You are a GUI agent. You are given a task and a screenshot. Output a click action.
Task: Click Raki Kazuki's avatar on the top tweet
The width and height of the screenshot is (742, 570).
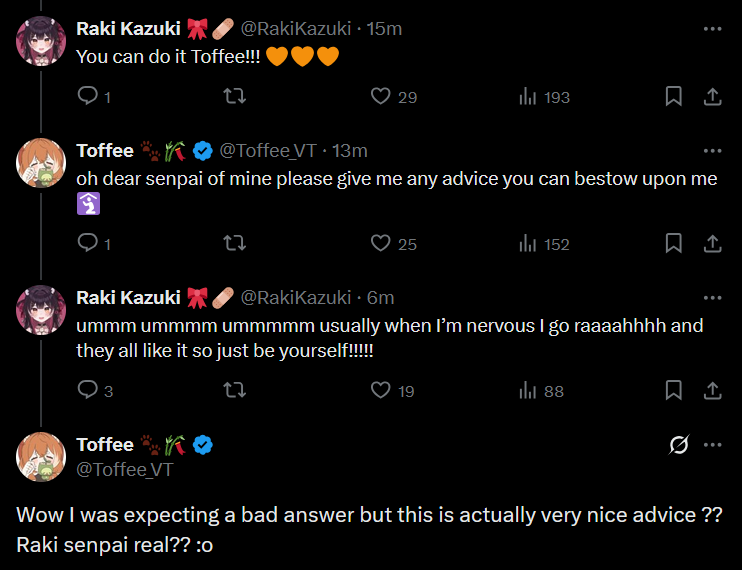click(x=41, y=43)
